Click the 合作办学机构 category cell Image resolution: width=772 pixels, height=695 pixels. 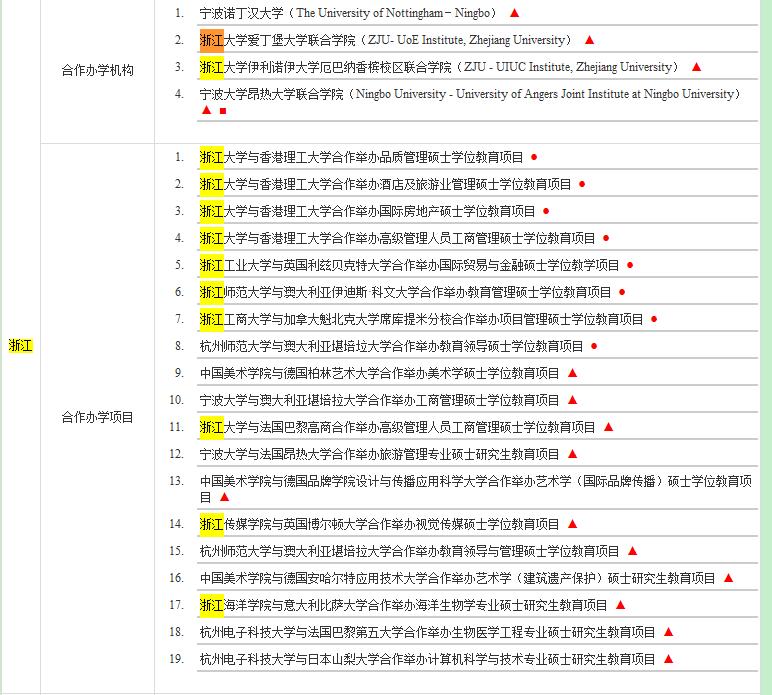[97, 71]
